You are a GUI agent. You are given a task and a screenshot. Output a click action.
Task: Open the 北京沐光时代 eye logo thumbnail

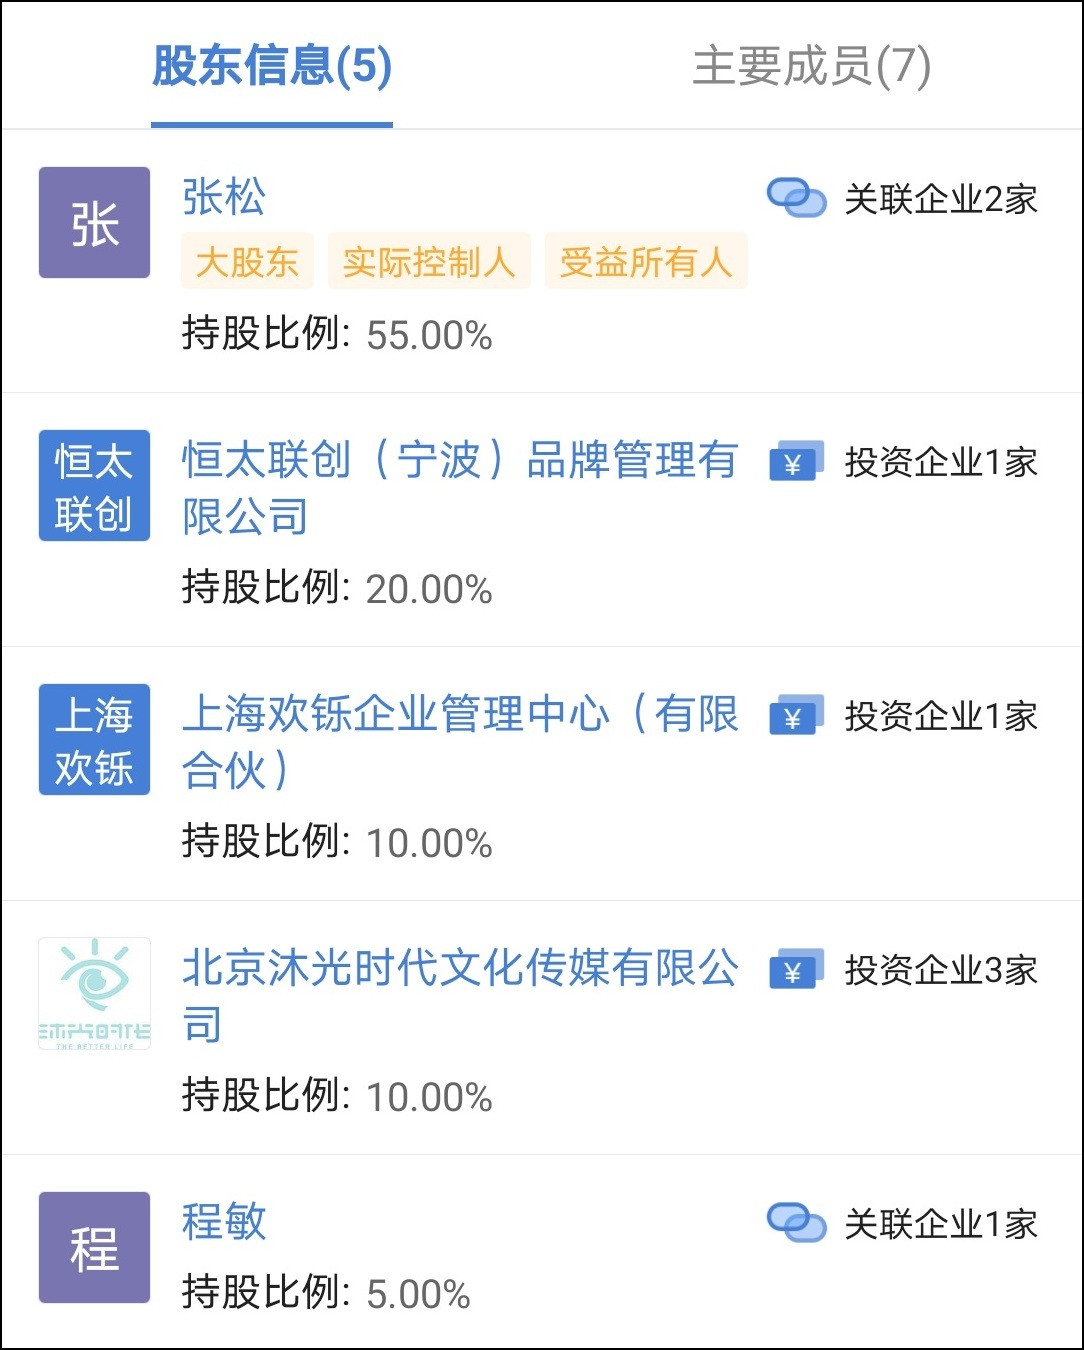tap(94, 994)
